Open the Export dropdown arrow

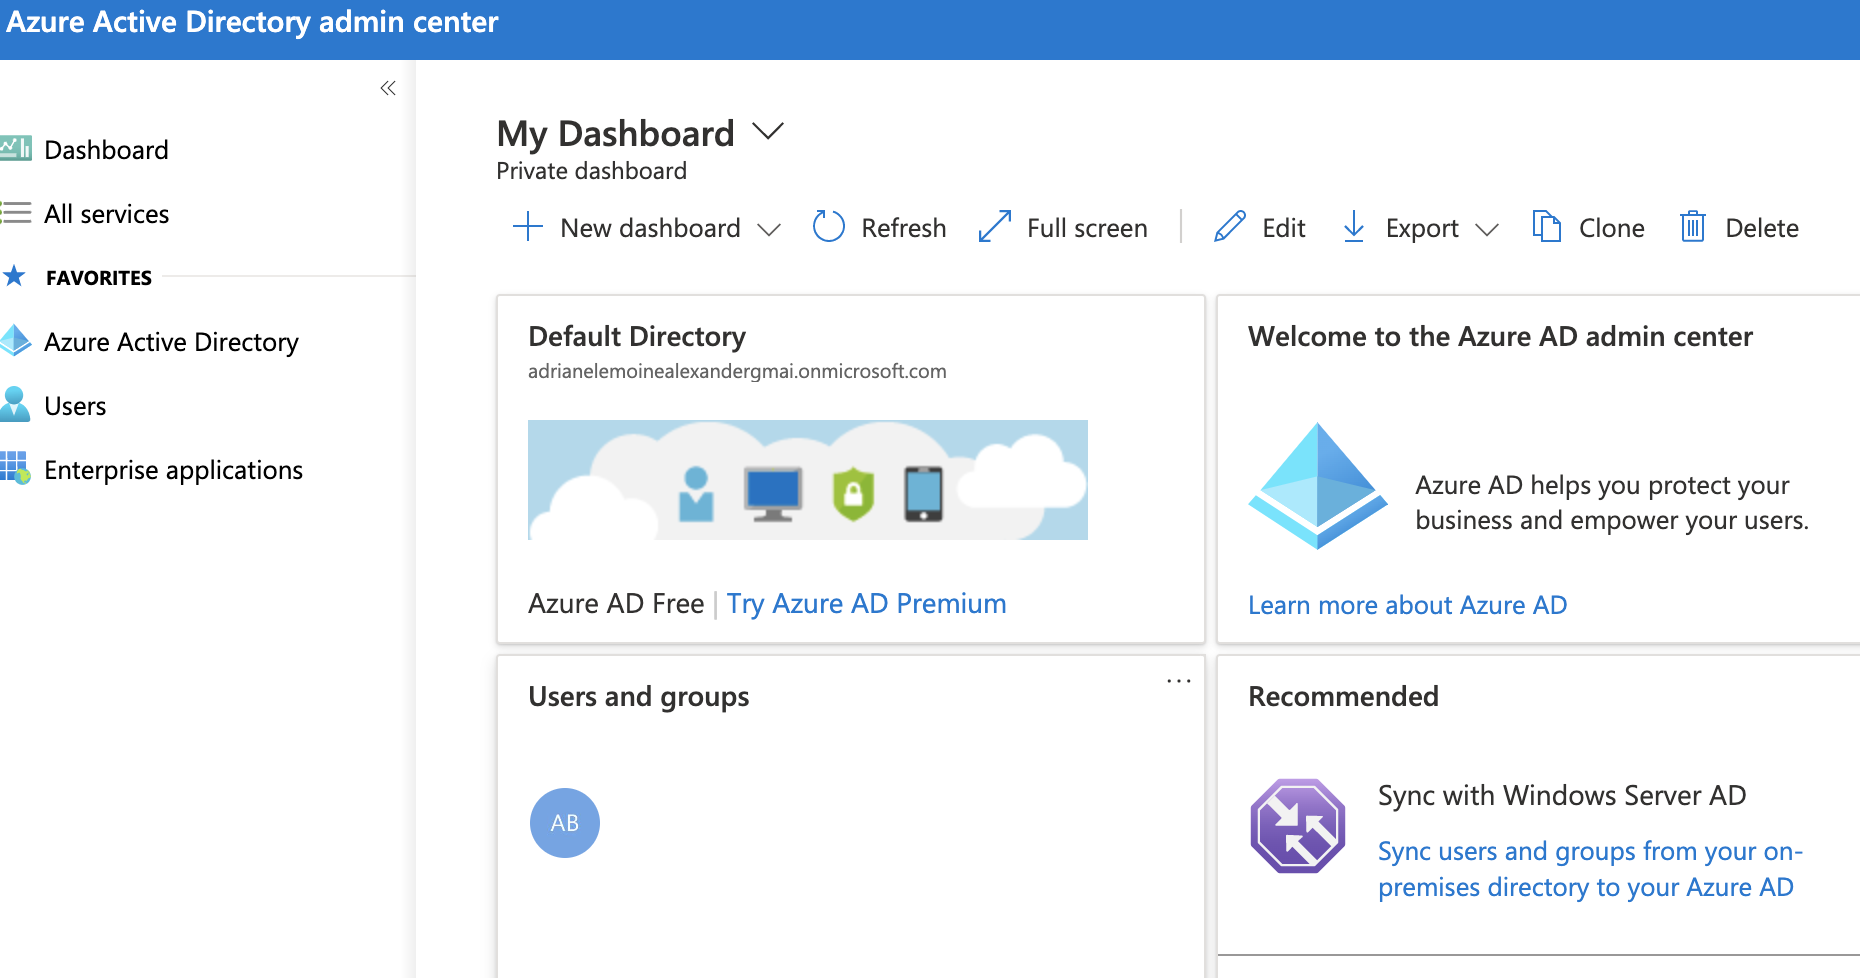(1486, 230)
